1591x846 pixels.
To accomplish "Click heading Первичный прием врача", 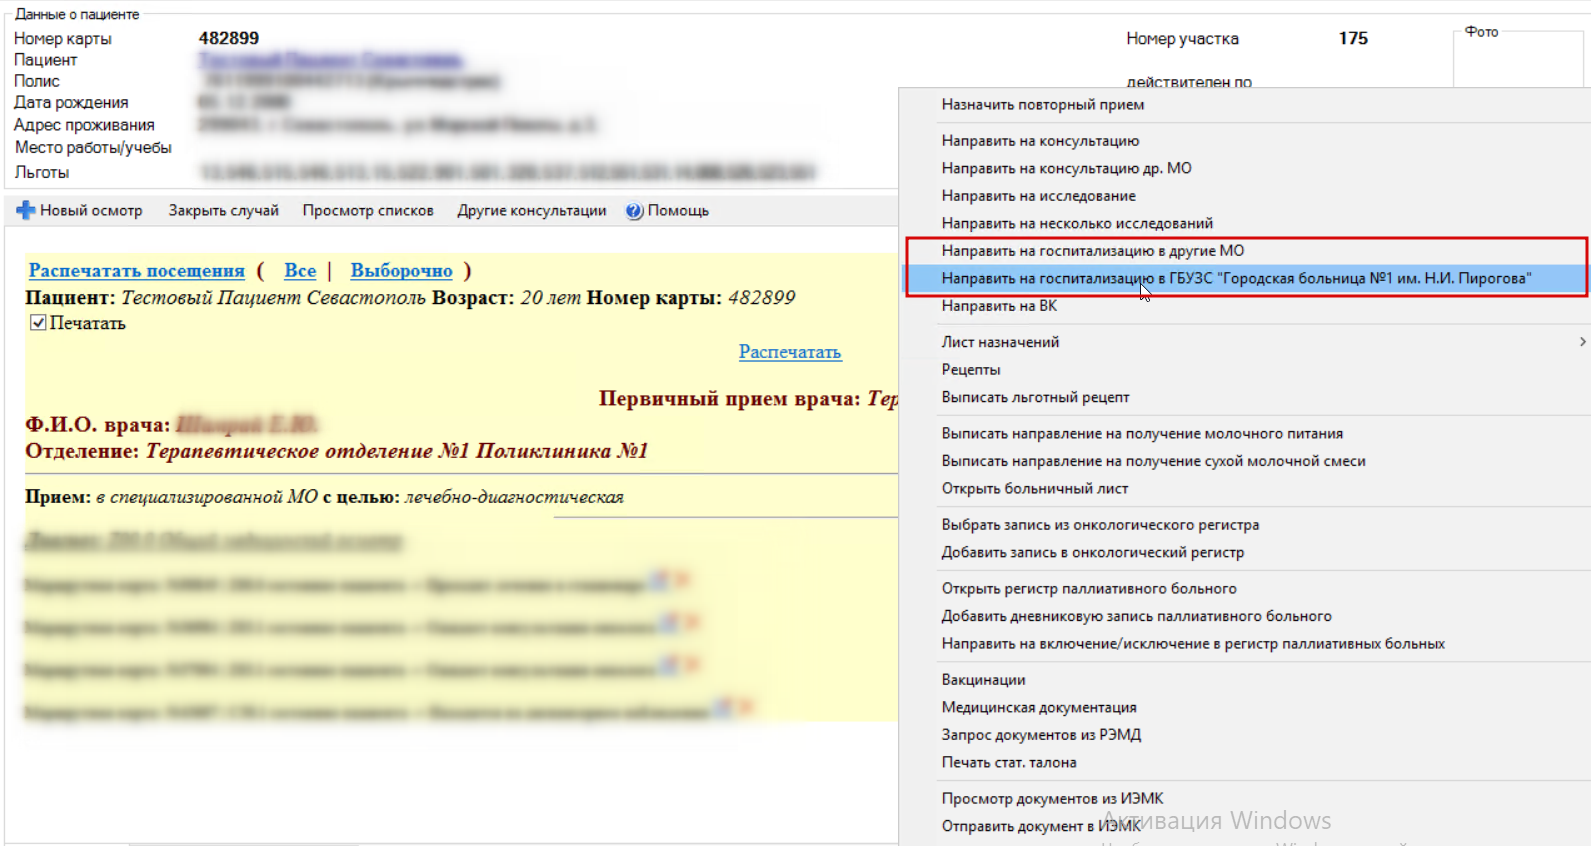I will pyautogui.click(x=729, y=399).
